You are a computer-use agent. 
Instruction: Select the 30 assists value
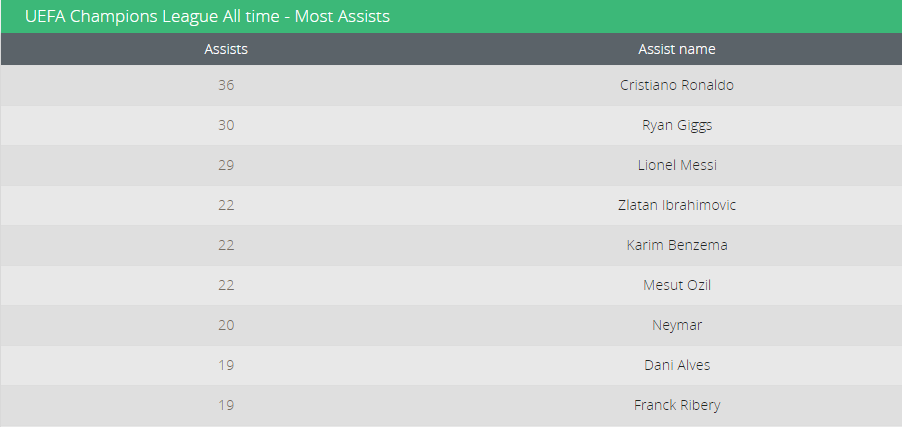(226, 125)
